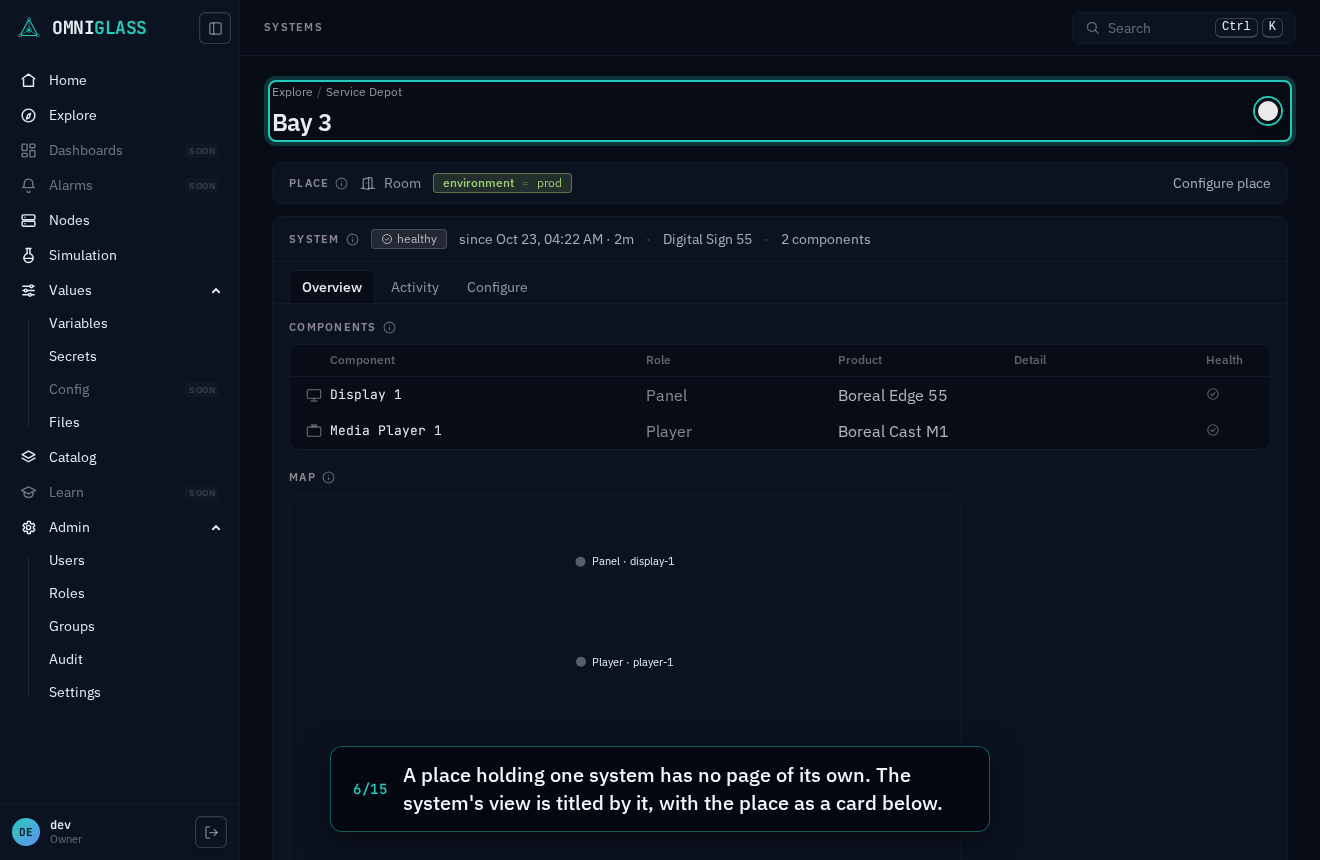Click the Alarms bell icon

(29, 185)
